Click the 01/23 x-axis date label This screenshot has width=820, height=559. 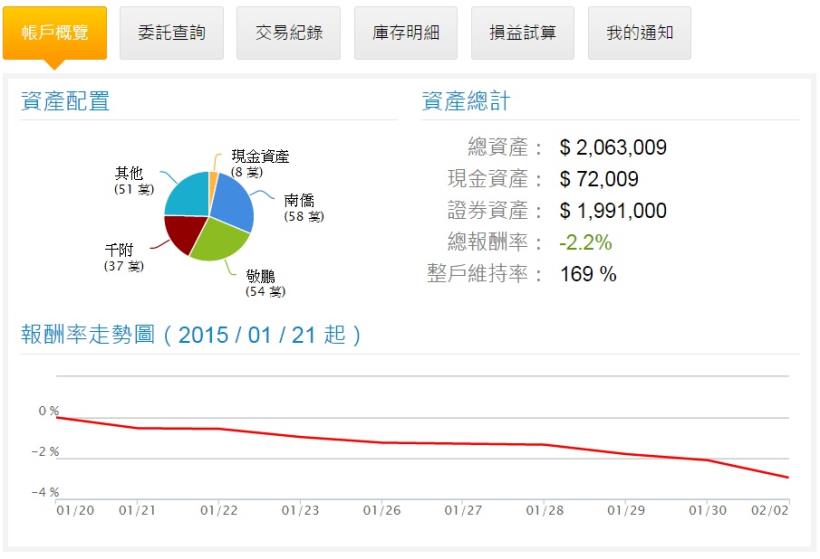tap(300, 510)
